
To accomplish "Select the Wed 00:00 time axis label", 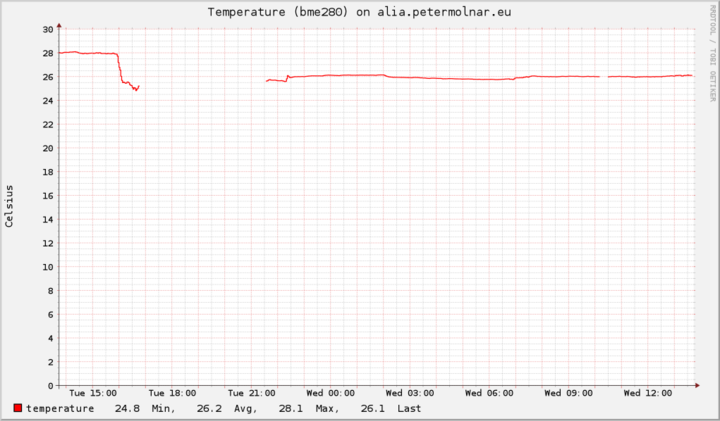I will click(330, 394).
